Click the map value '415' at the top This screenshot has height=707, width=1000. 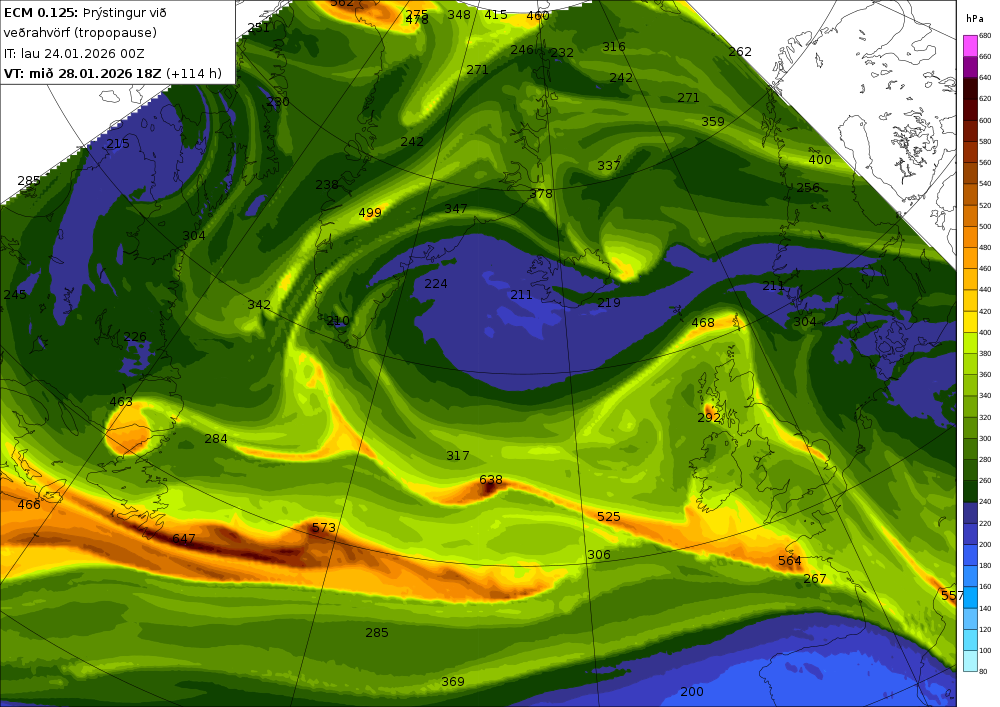[x=496, y=15]
